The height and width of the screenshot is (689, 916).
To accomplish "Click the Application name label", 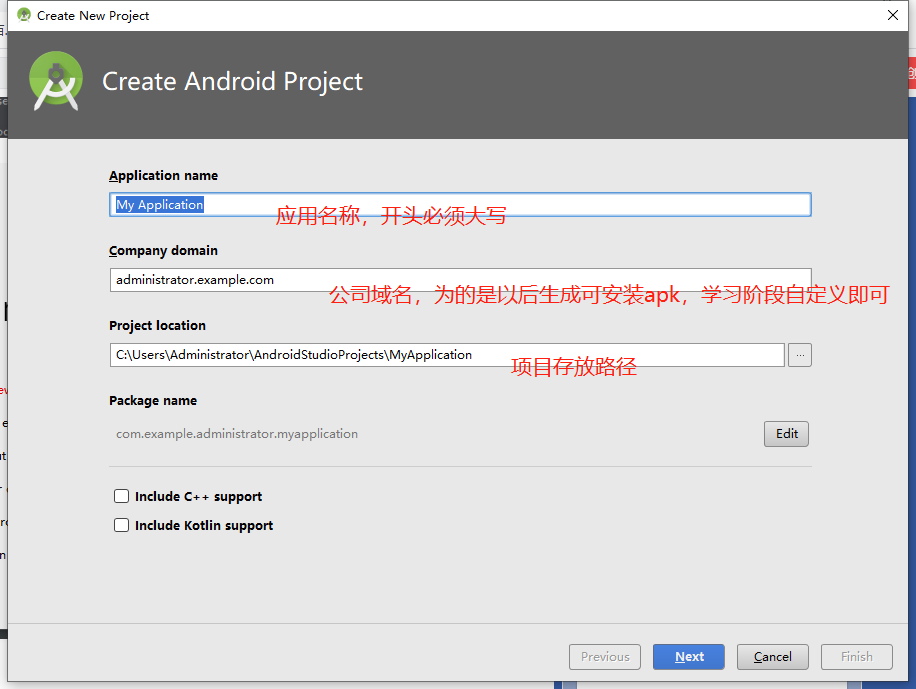I will (x=164, y=175).
